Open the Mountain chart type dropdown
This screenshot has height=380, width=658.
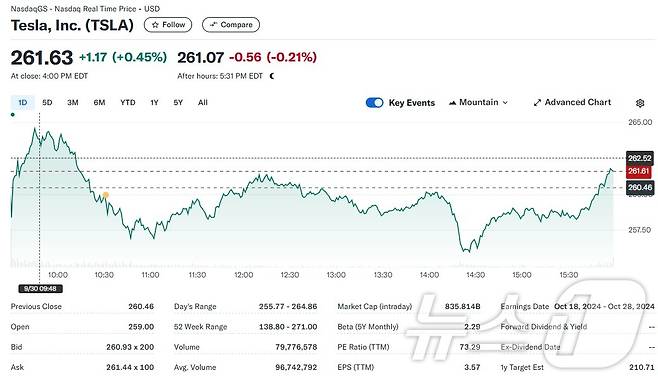(x=478, y=102)
